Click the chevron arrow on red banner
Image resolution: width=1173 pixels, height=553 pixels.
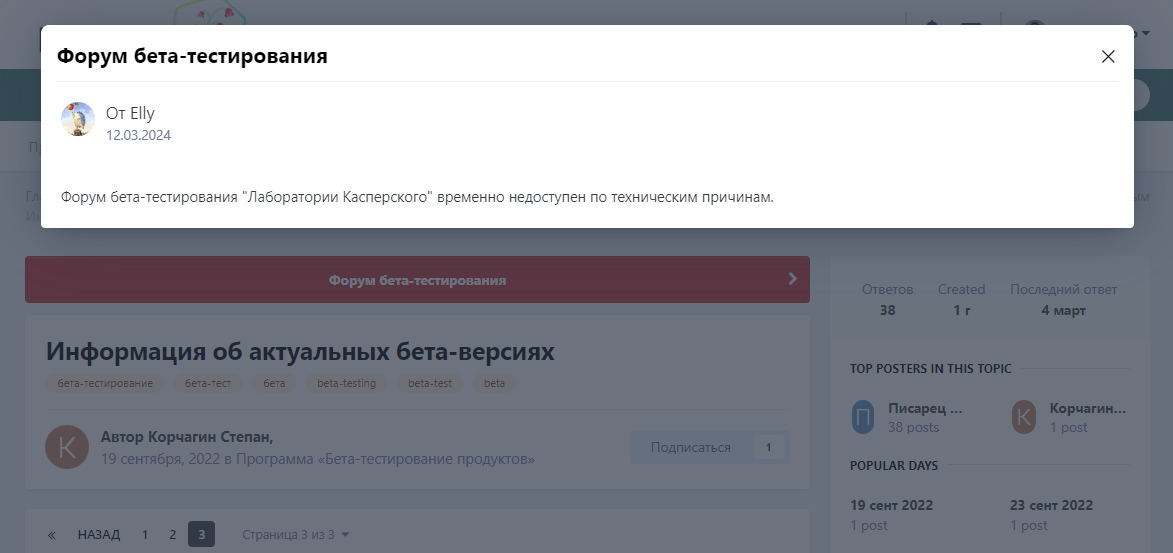coord(793,278)
